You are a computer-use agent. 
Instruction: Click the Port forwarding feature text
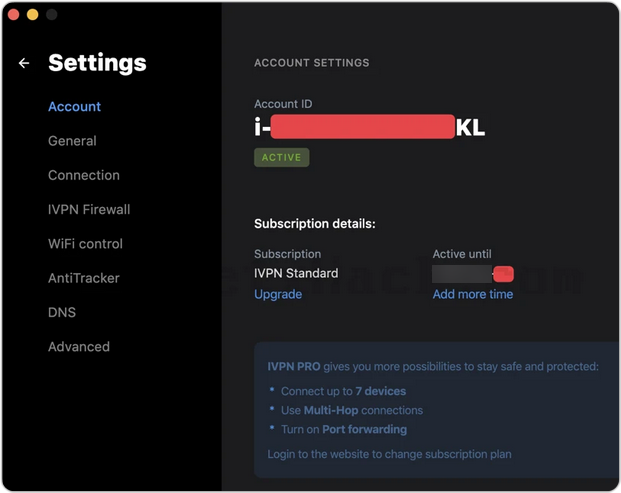tap(364, 429)
